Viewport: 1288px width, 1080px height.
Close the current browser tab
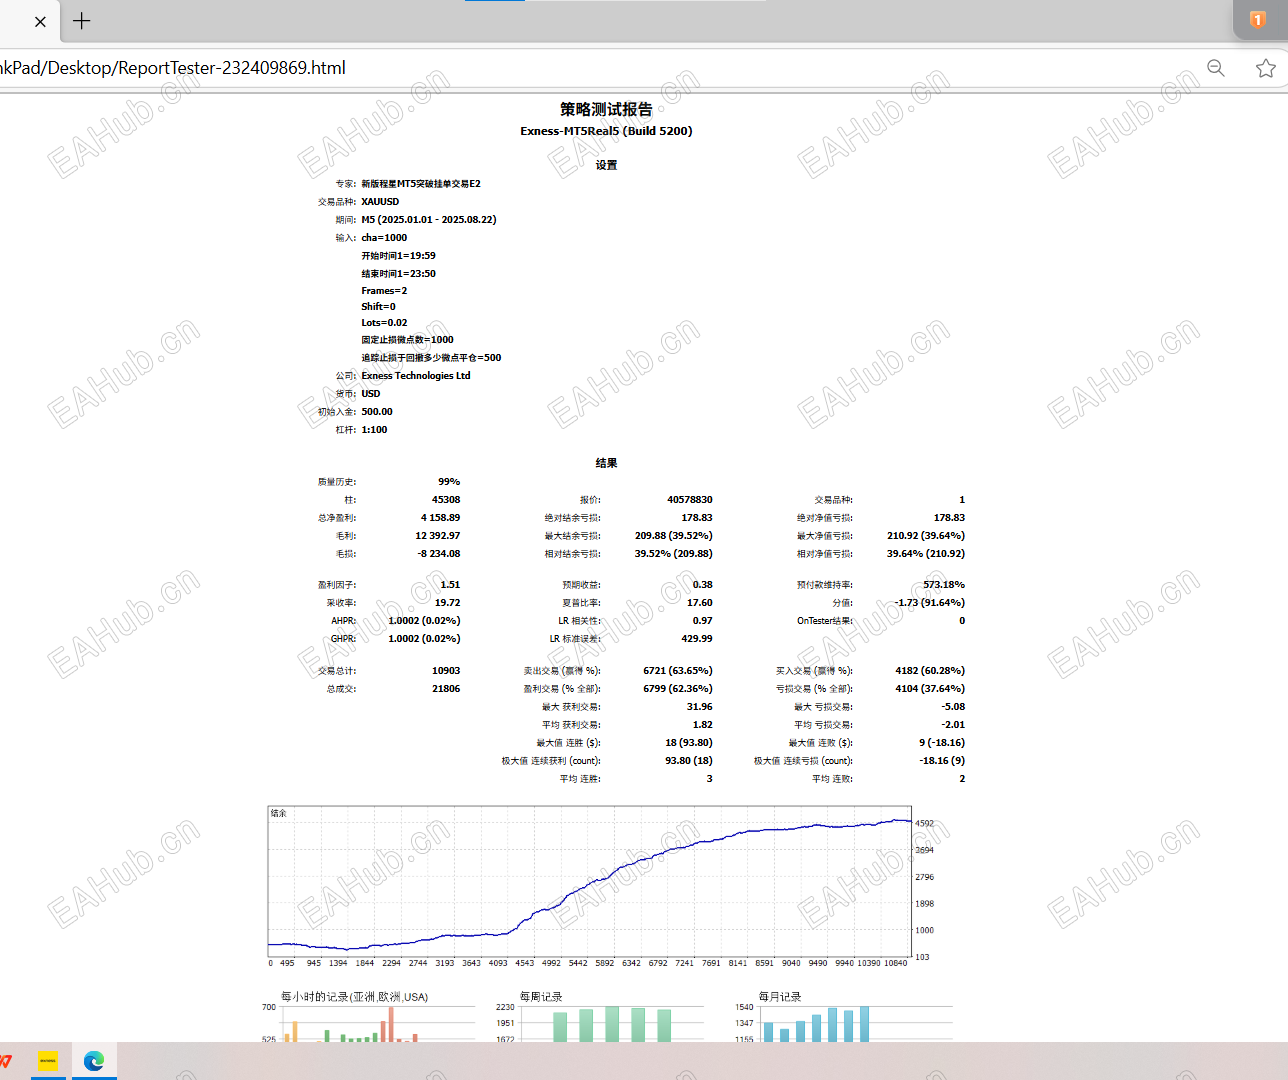coord(40,21)
